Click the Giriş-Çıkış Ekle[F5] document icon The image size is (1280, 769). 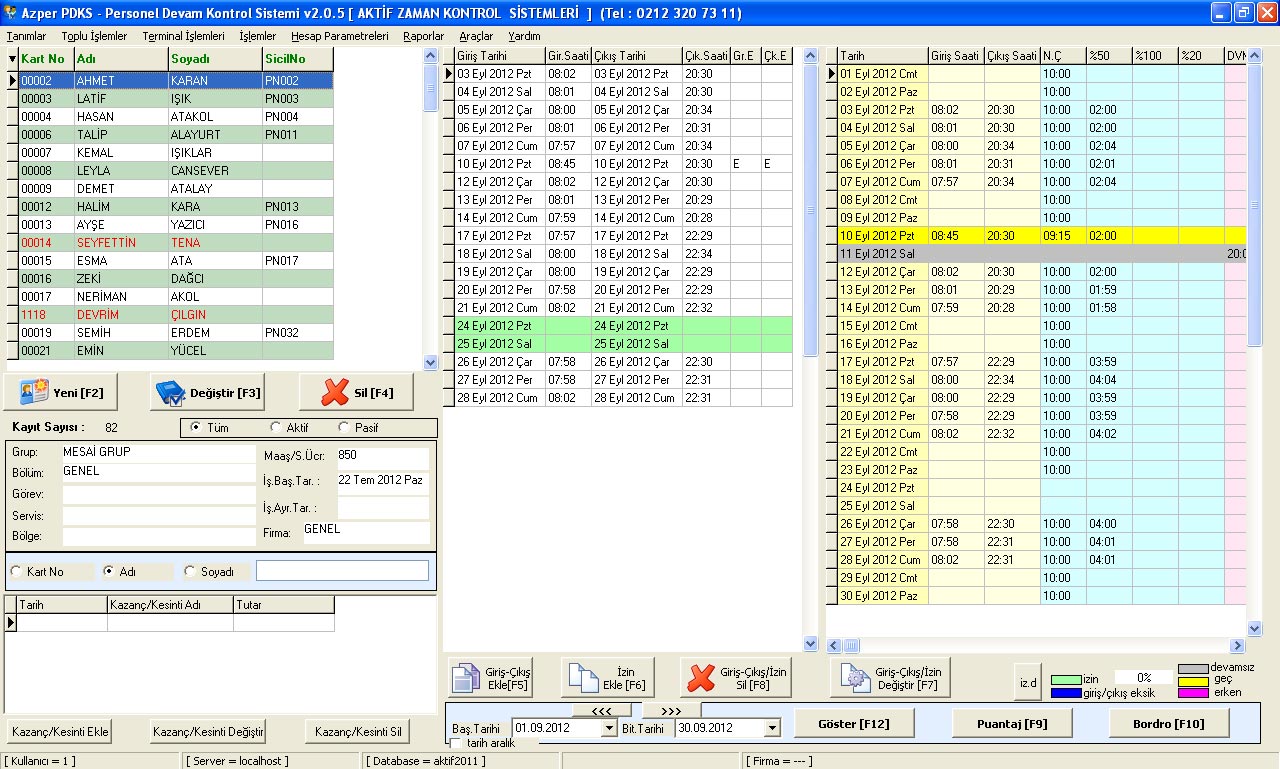click(x=466, y=676)
